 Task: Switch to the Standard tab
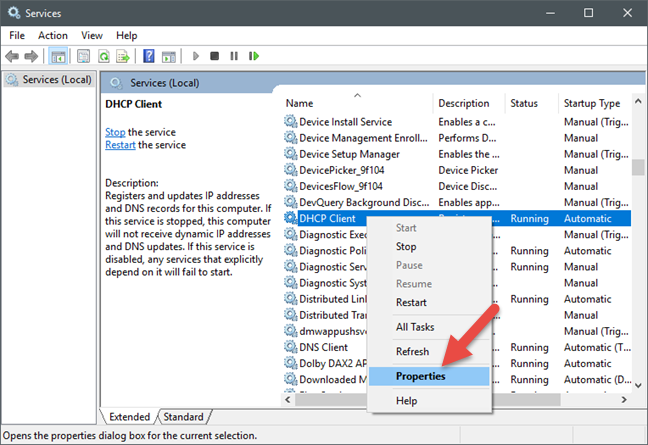tap(183, 417)
